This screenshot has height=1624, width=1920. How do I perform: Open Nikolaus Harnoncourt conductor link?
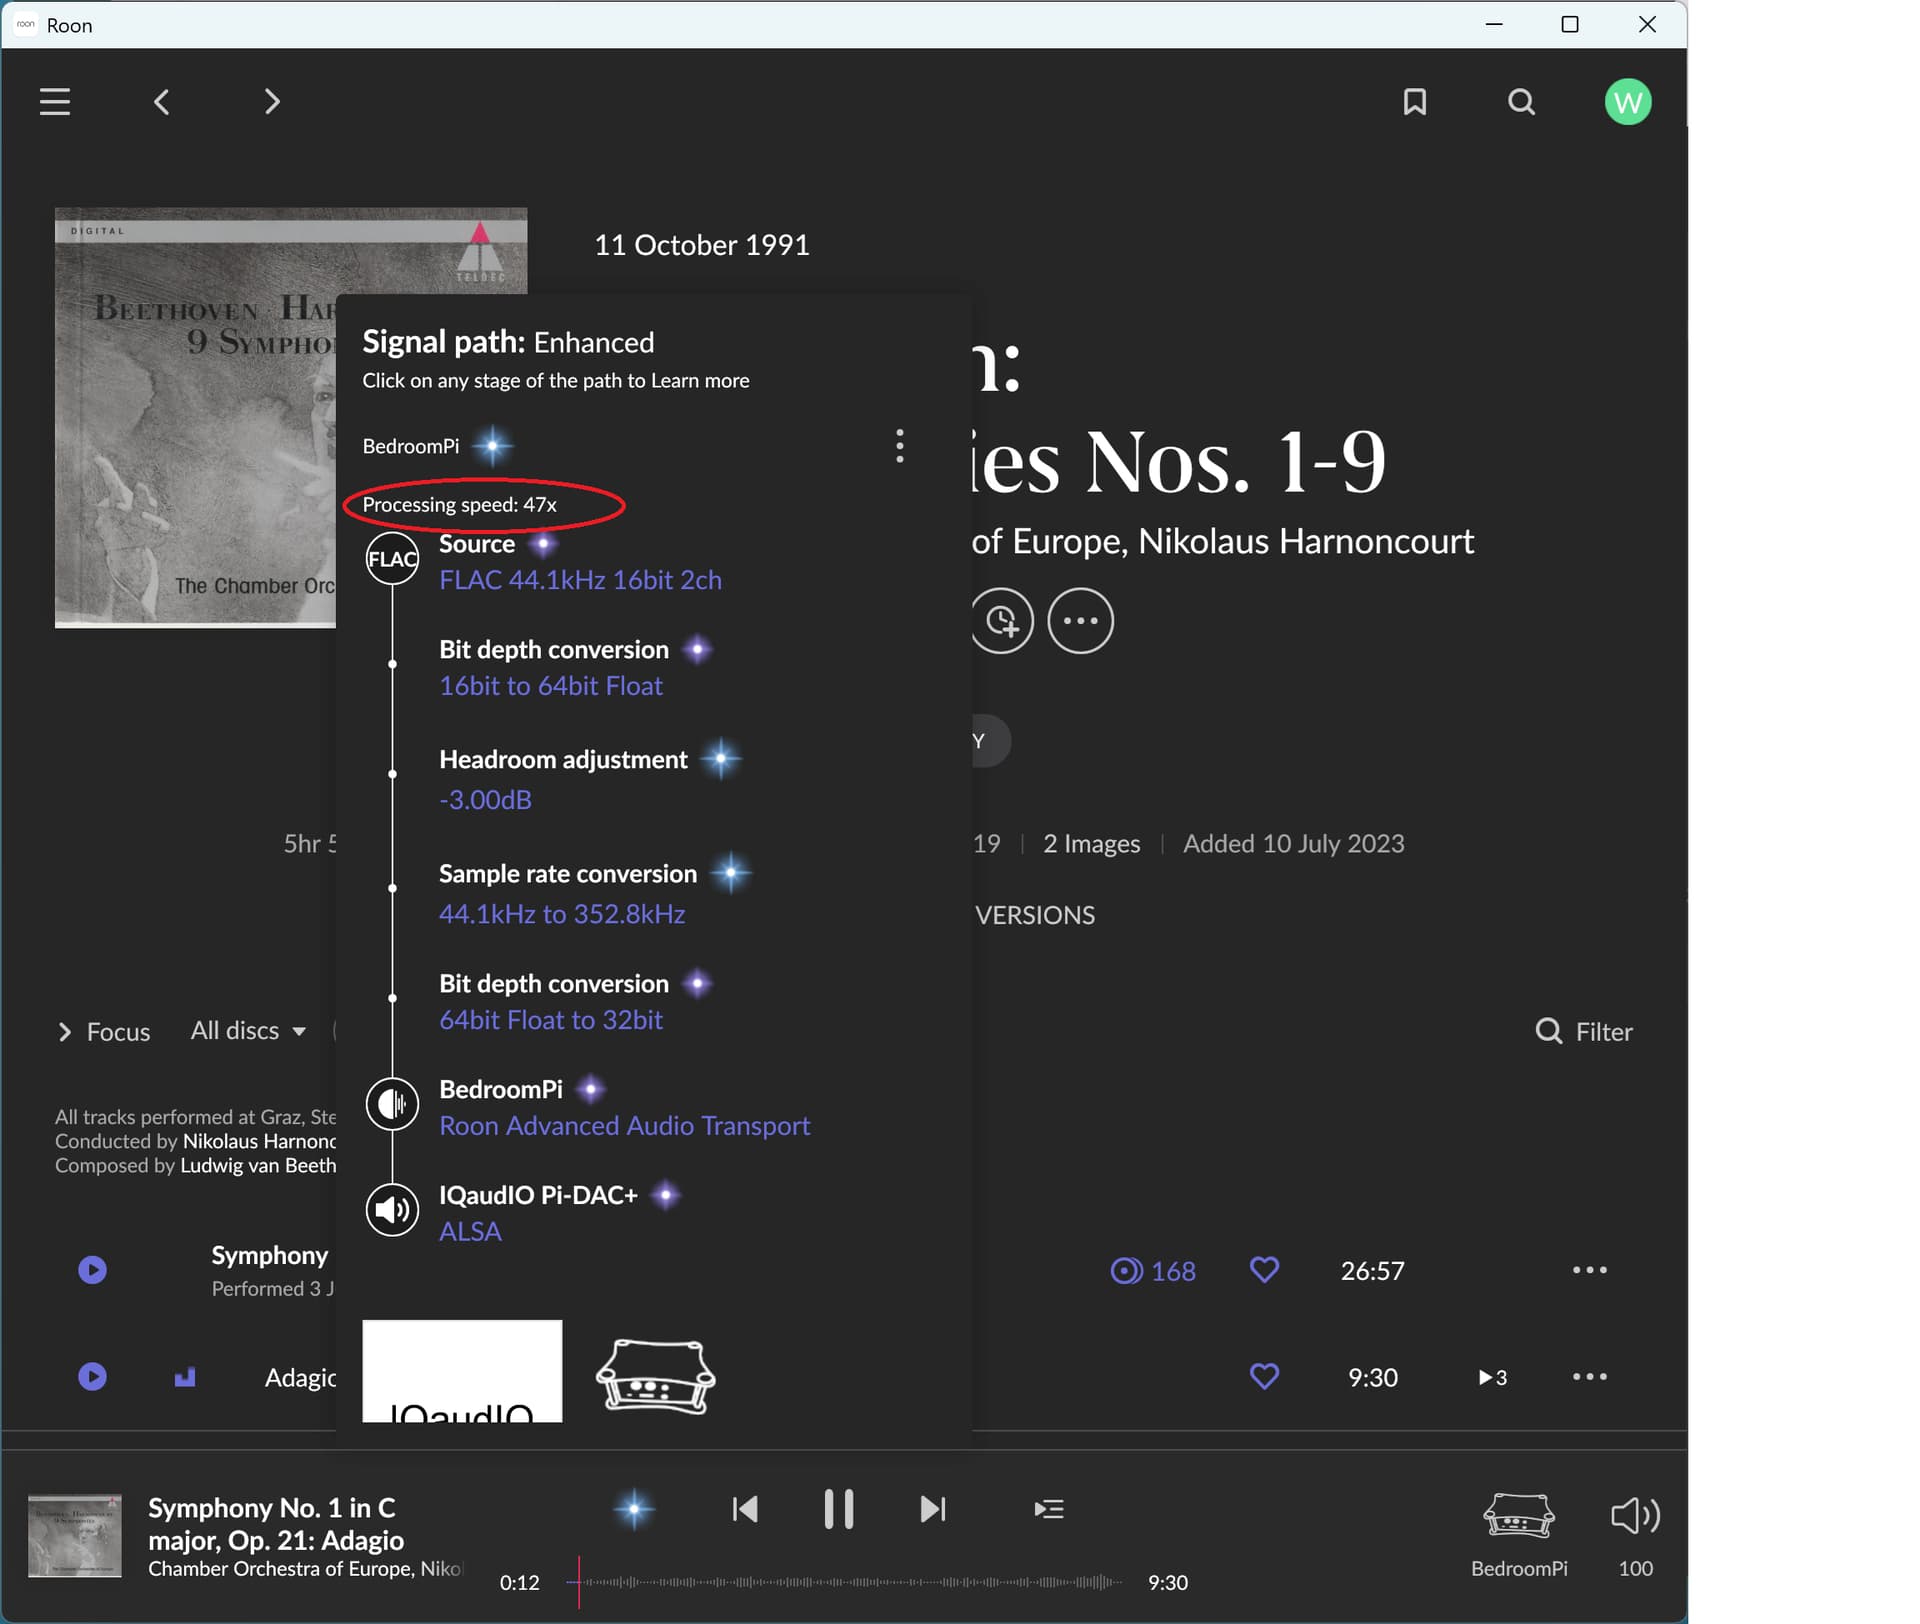point(1306,541)
